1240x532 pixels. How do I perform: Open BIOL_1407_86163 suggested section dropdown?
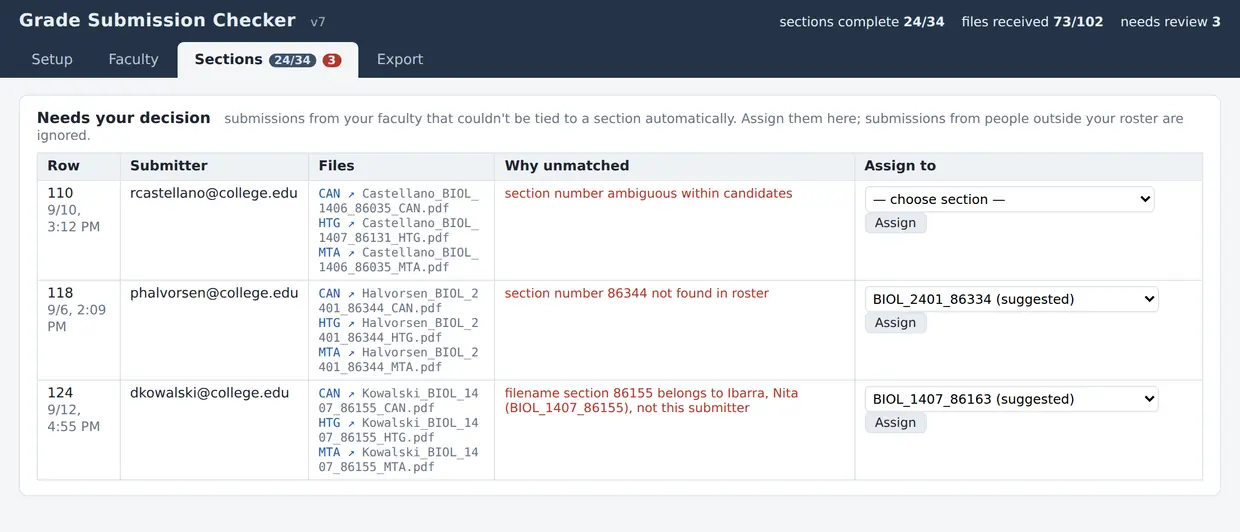(1012, 399)
